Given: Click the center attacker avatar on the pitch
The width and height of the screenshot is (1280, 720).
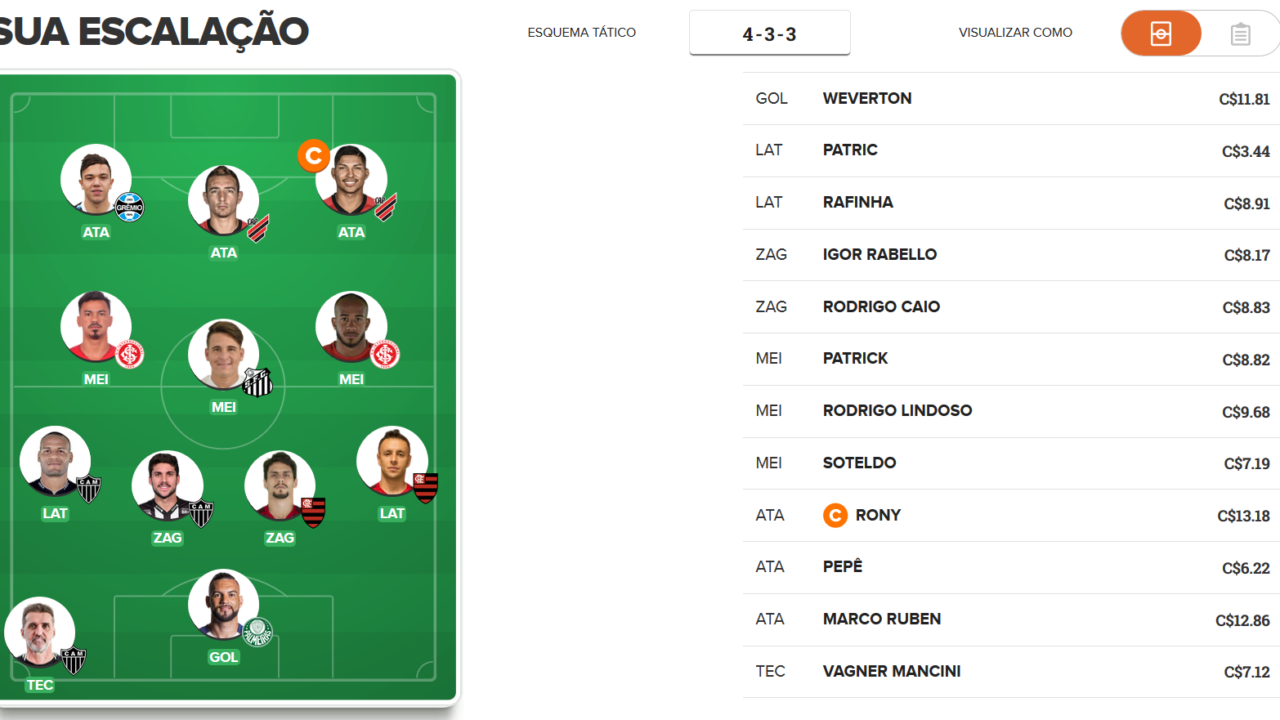Looking at the screenshot, I should click(224, 201).
